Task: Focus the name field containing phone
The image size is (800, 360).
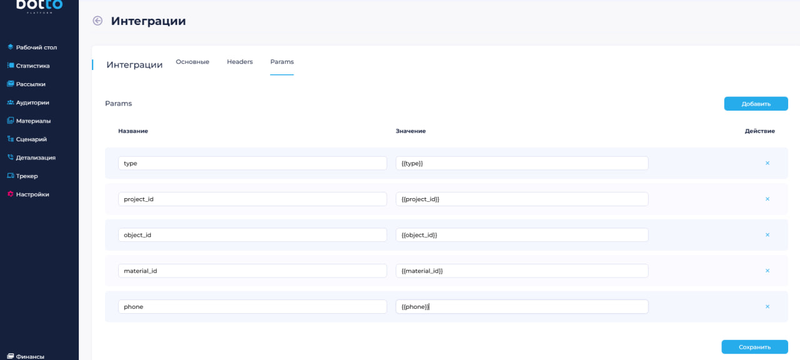Action: (252, 306)
